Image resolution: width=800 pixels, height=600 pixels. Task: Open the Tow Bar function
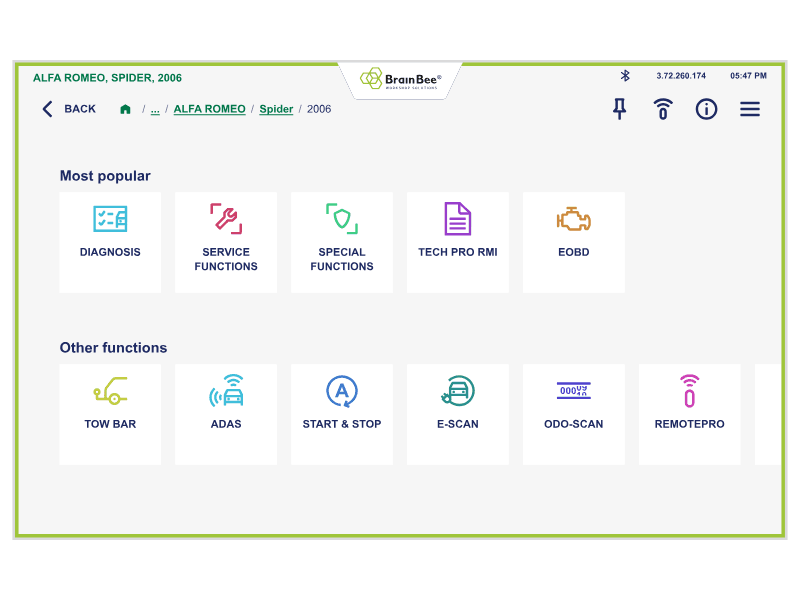point(110,414)
